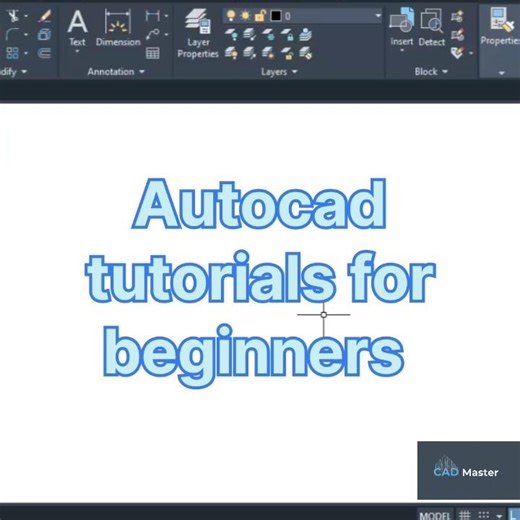Select the Trim tool in Modify panel
This screenshot has width=520, height=520.
tap(13, 16)
